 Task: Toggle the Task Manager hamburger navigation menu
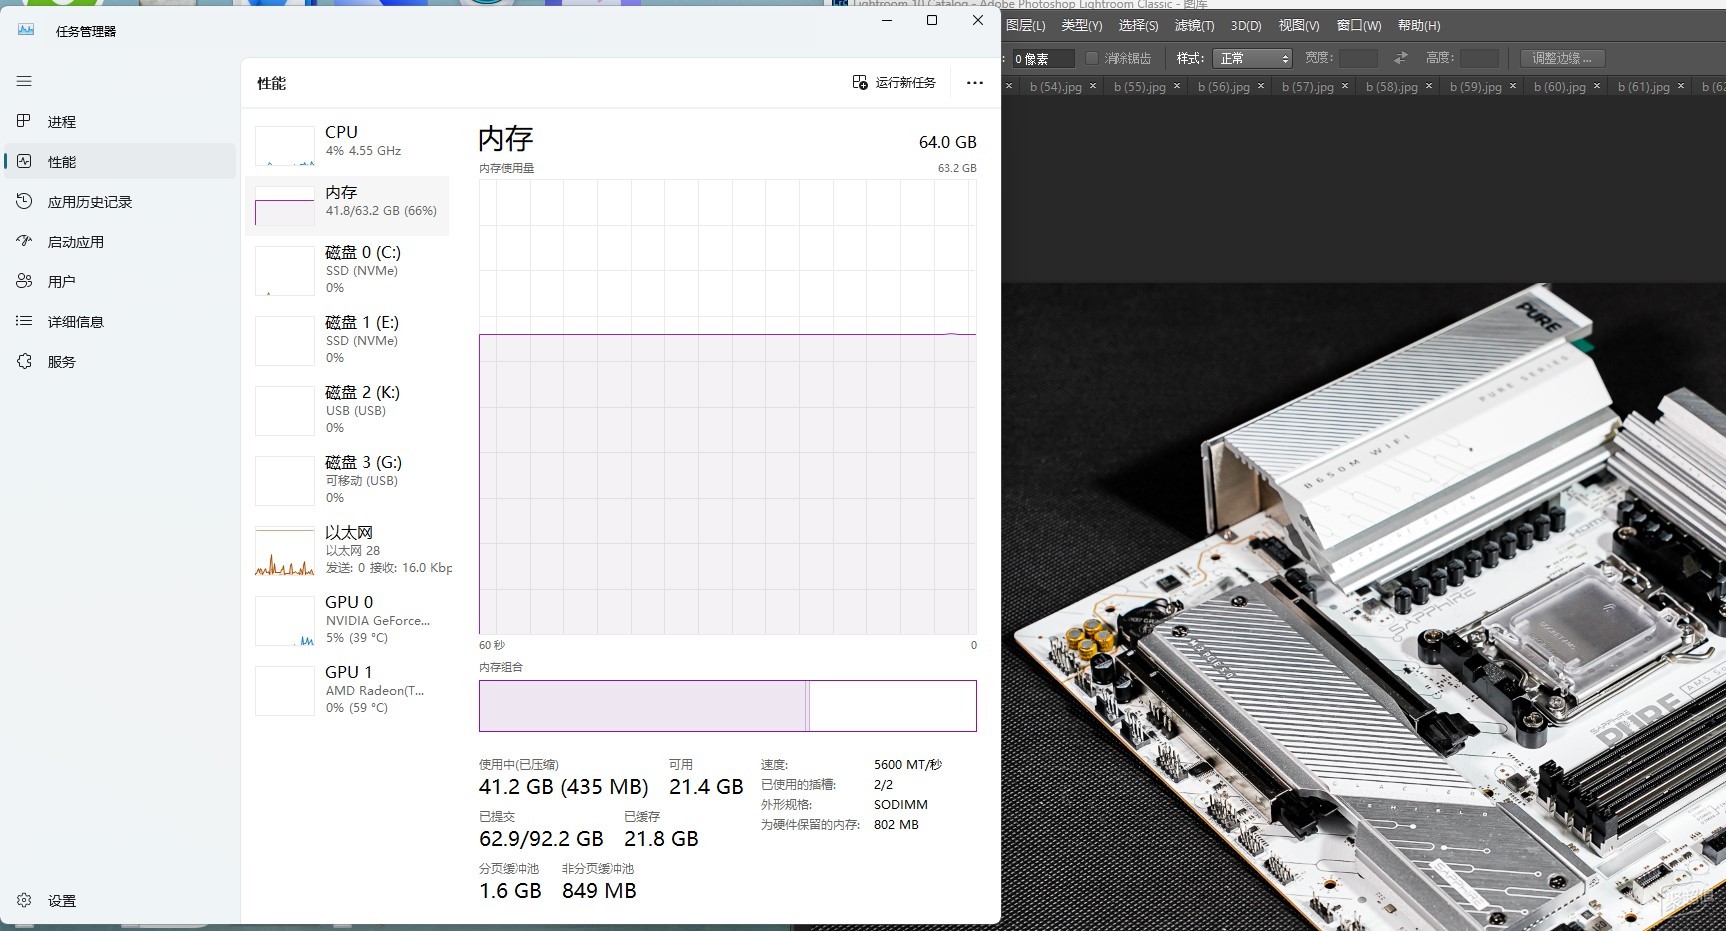click(24, 81)
